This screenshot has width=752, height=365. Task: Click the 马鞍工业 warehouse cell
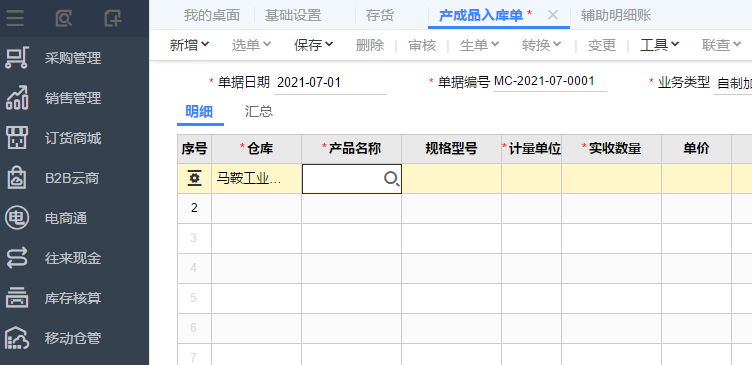[257, 179]
